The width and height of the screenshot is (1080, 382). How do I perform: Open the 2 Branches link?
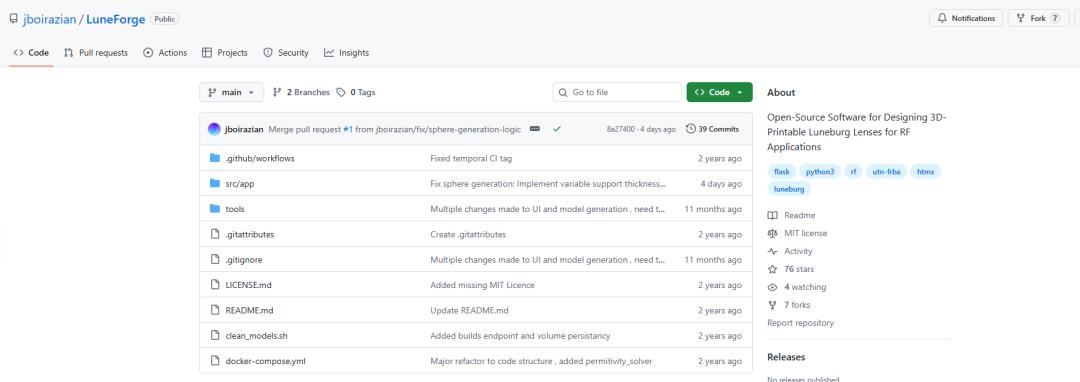[x=301, y=92]
